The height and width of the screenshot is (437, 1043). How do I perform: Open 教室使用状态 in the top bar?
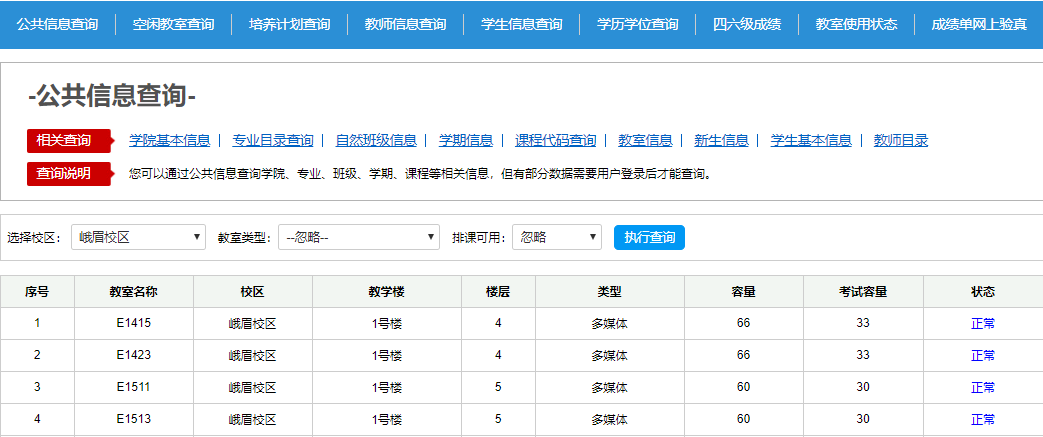point(856,24)
